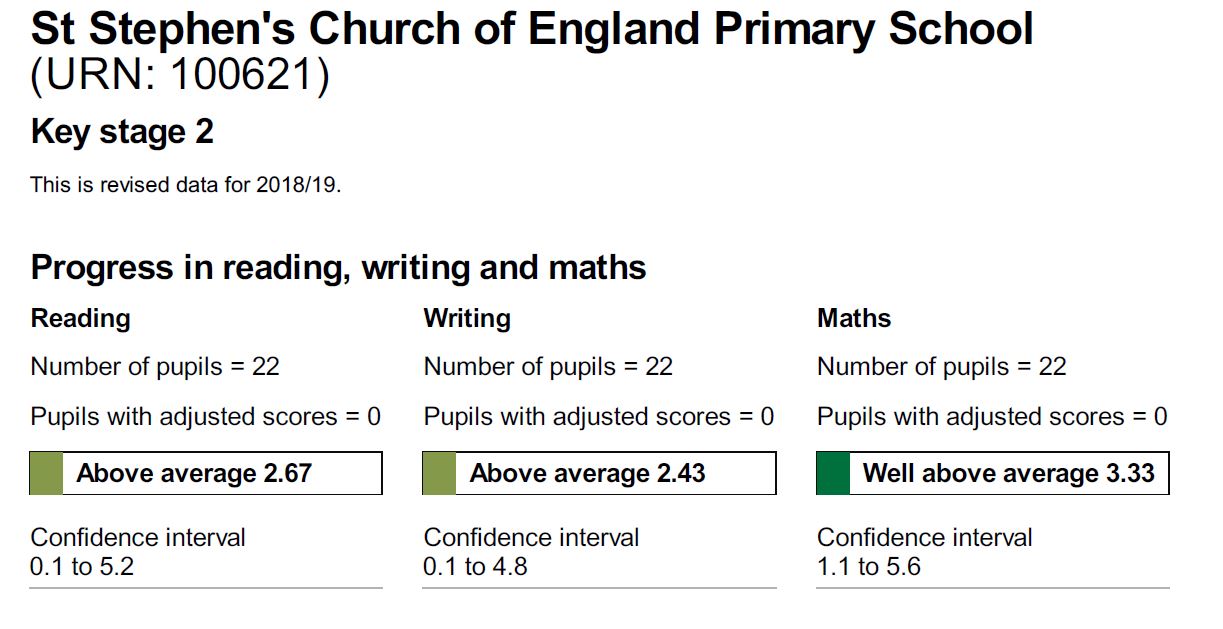Click the Reading column heading
This screenshot has height=629, width=1223.
tap(81, 318)
